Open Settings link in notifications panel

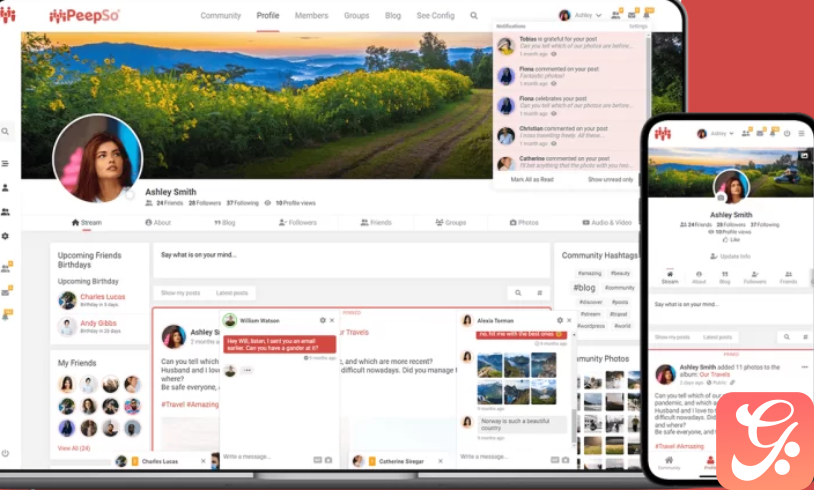638,26
